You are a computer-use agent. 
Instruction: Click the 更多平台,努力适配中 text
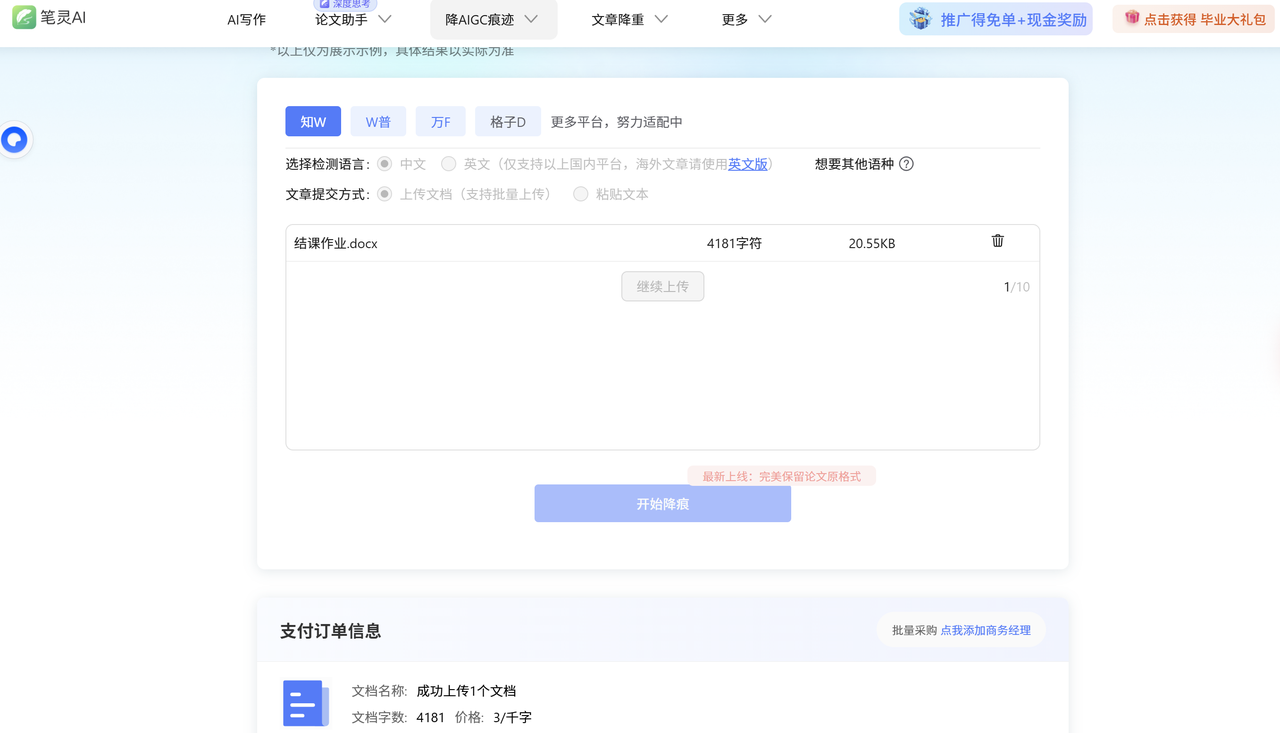pos(617,122)
